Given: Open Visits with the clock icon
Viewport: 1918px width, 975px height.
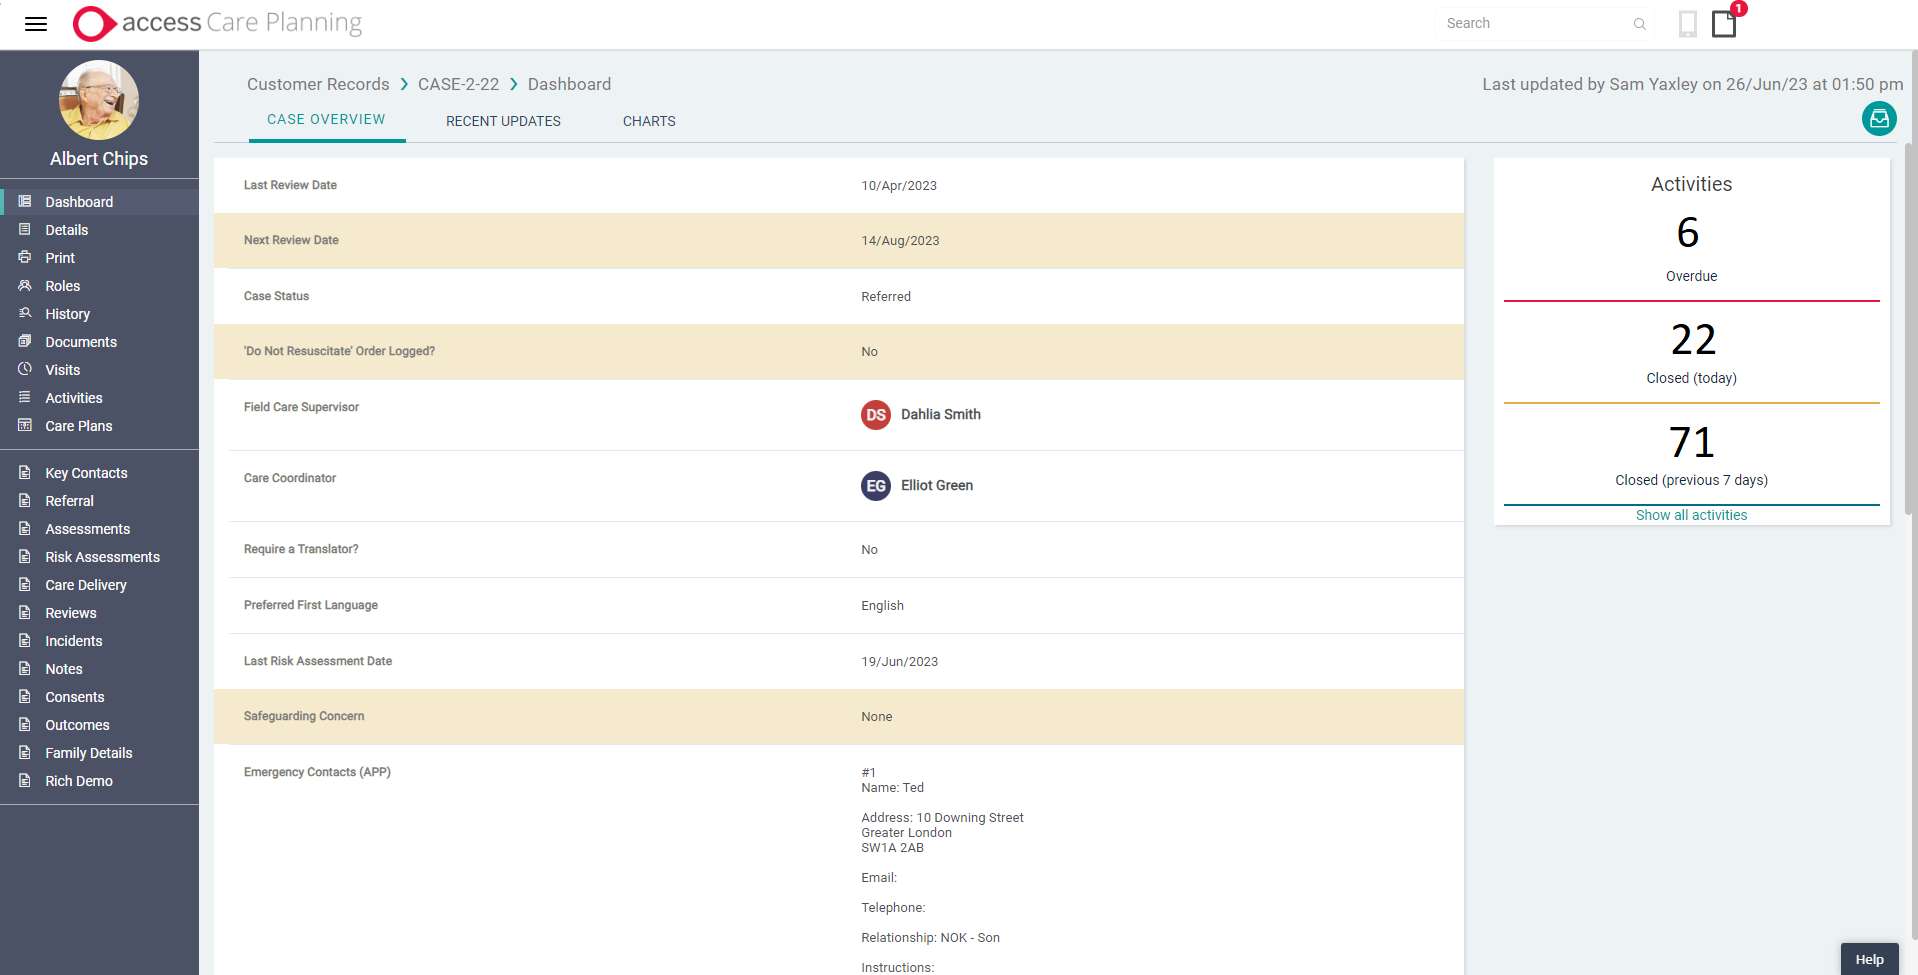Looking at the screenshot, I should pyautogui.click(x=25, y=369).
